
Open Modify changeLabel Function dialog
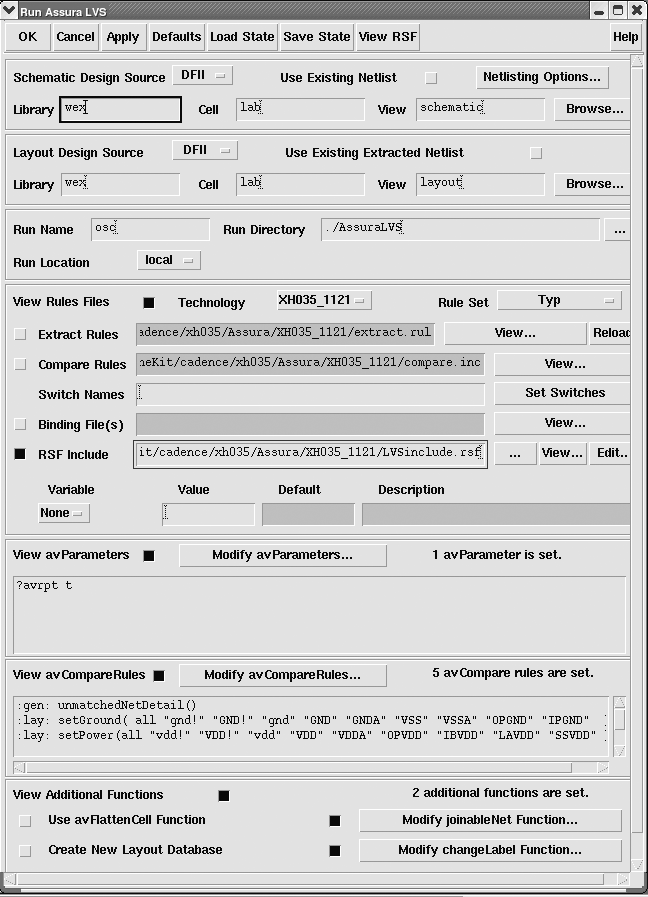point(490,850)
